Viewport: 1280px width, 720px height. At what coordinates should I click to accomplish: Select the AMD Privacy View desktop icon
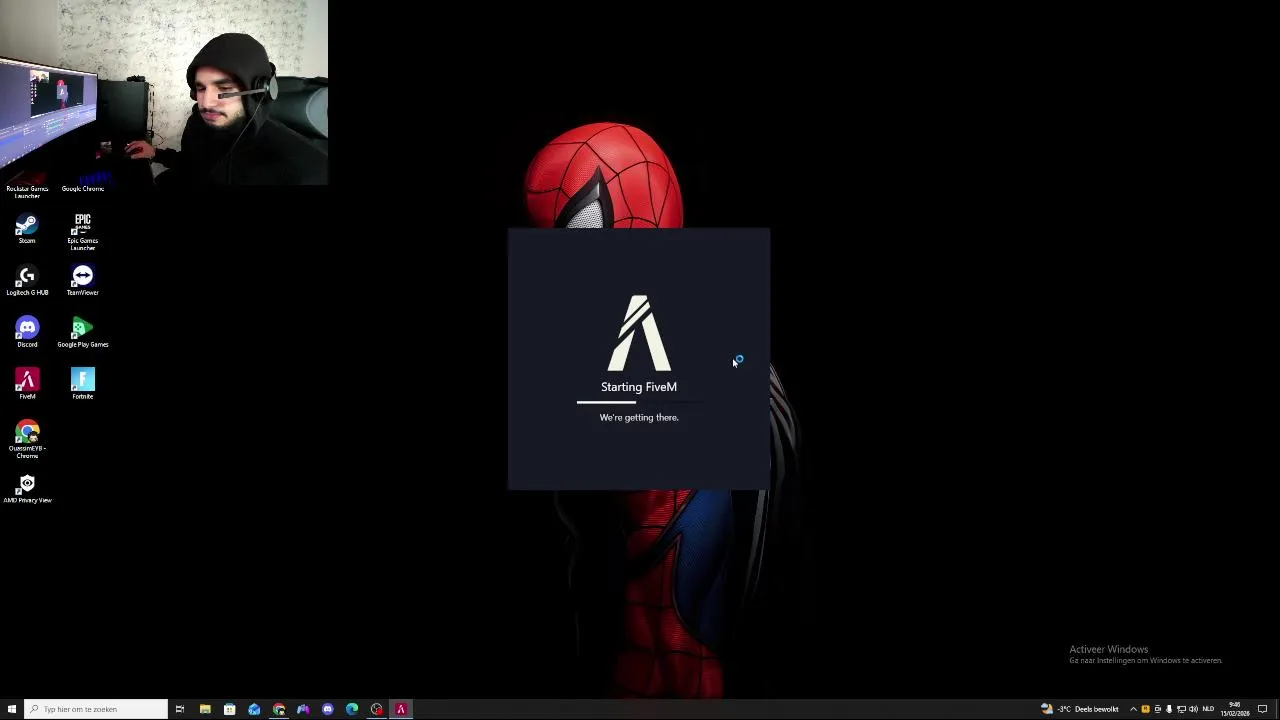27,489
